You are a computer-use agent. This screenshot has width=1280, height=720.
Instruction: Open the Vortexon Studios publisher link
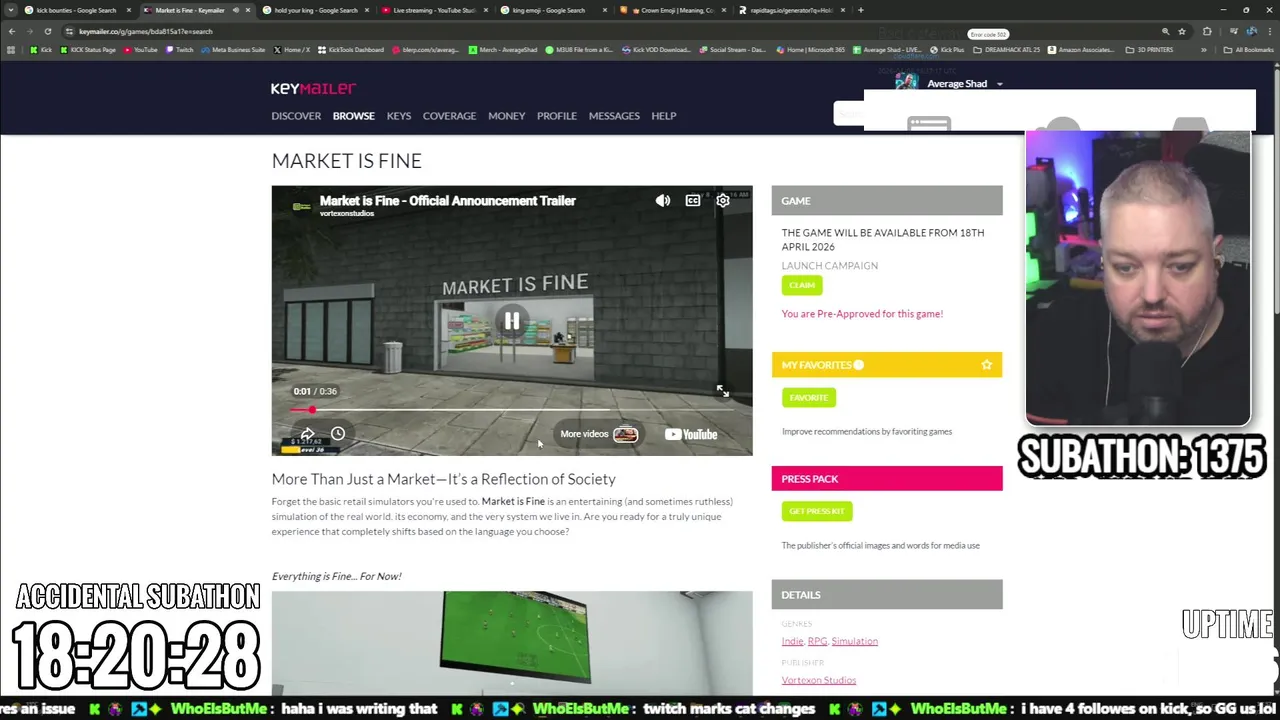(x=818, y=680)
